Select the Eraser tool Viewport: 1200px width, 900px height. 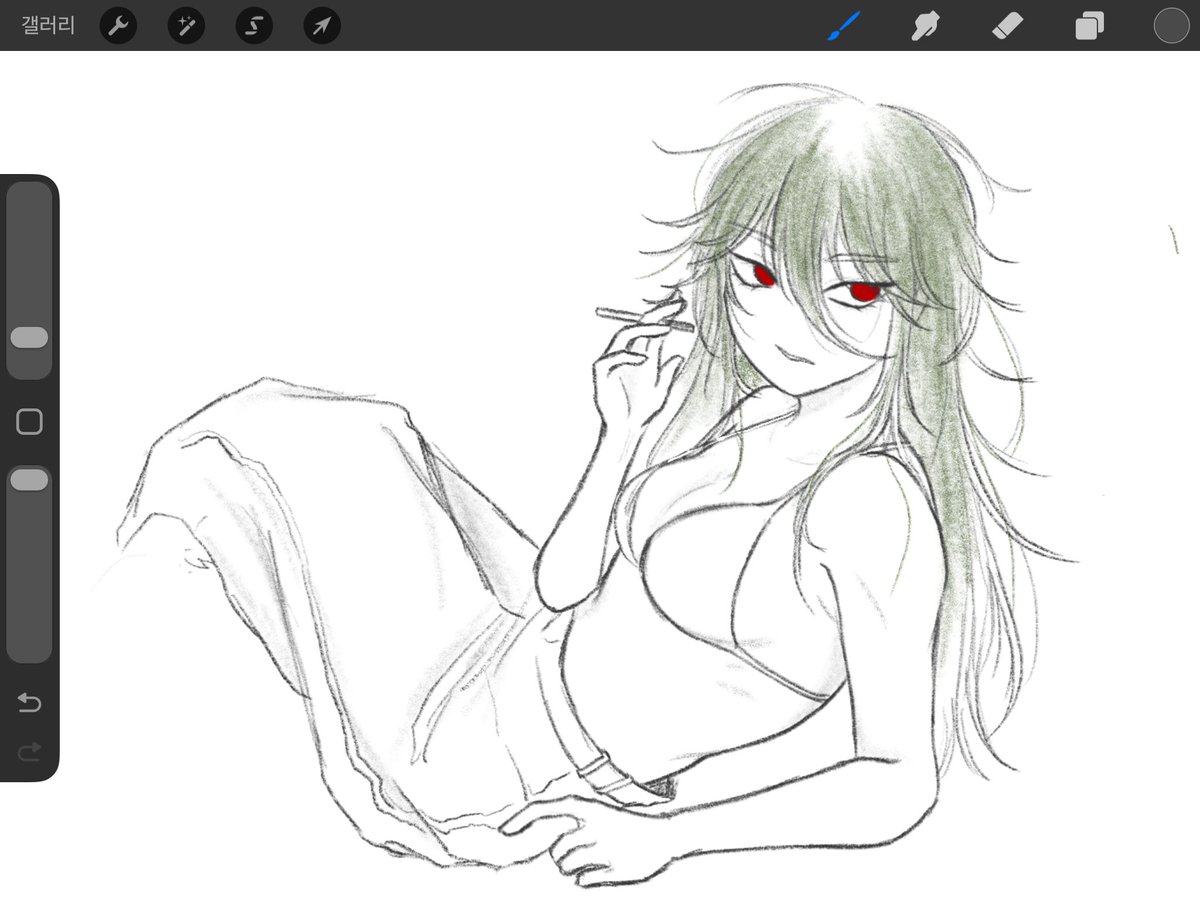click(x=1007, y=25)
